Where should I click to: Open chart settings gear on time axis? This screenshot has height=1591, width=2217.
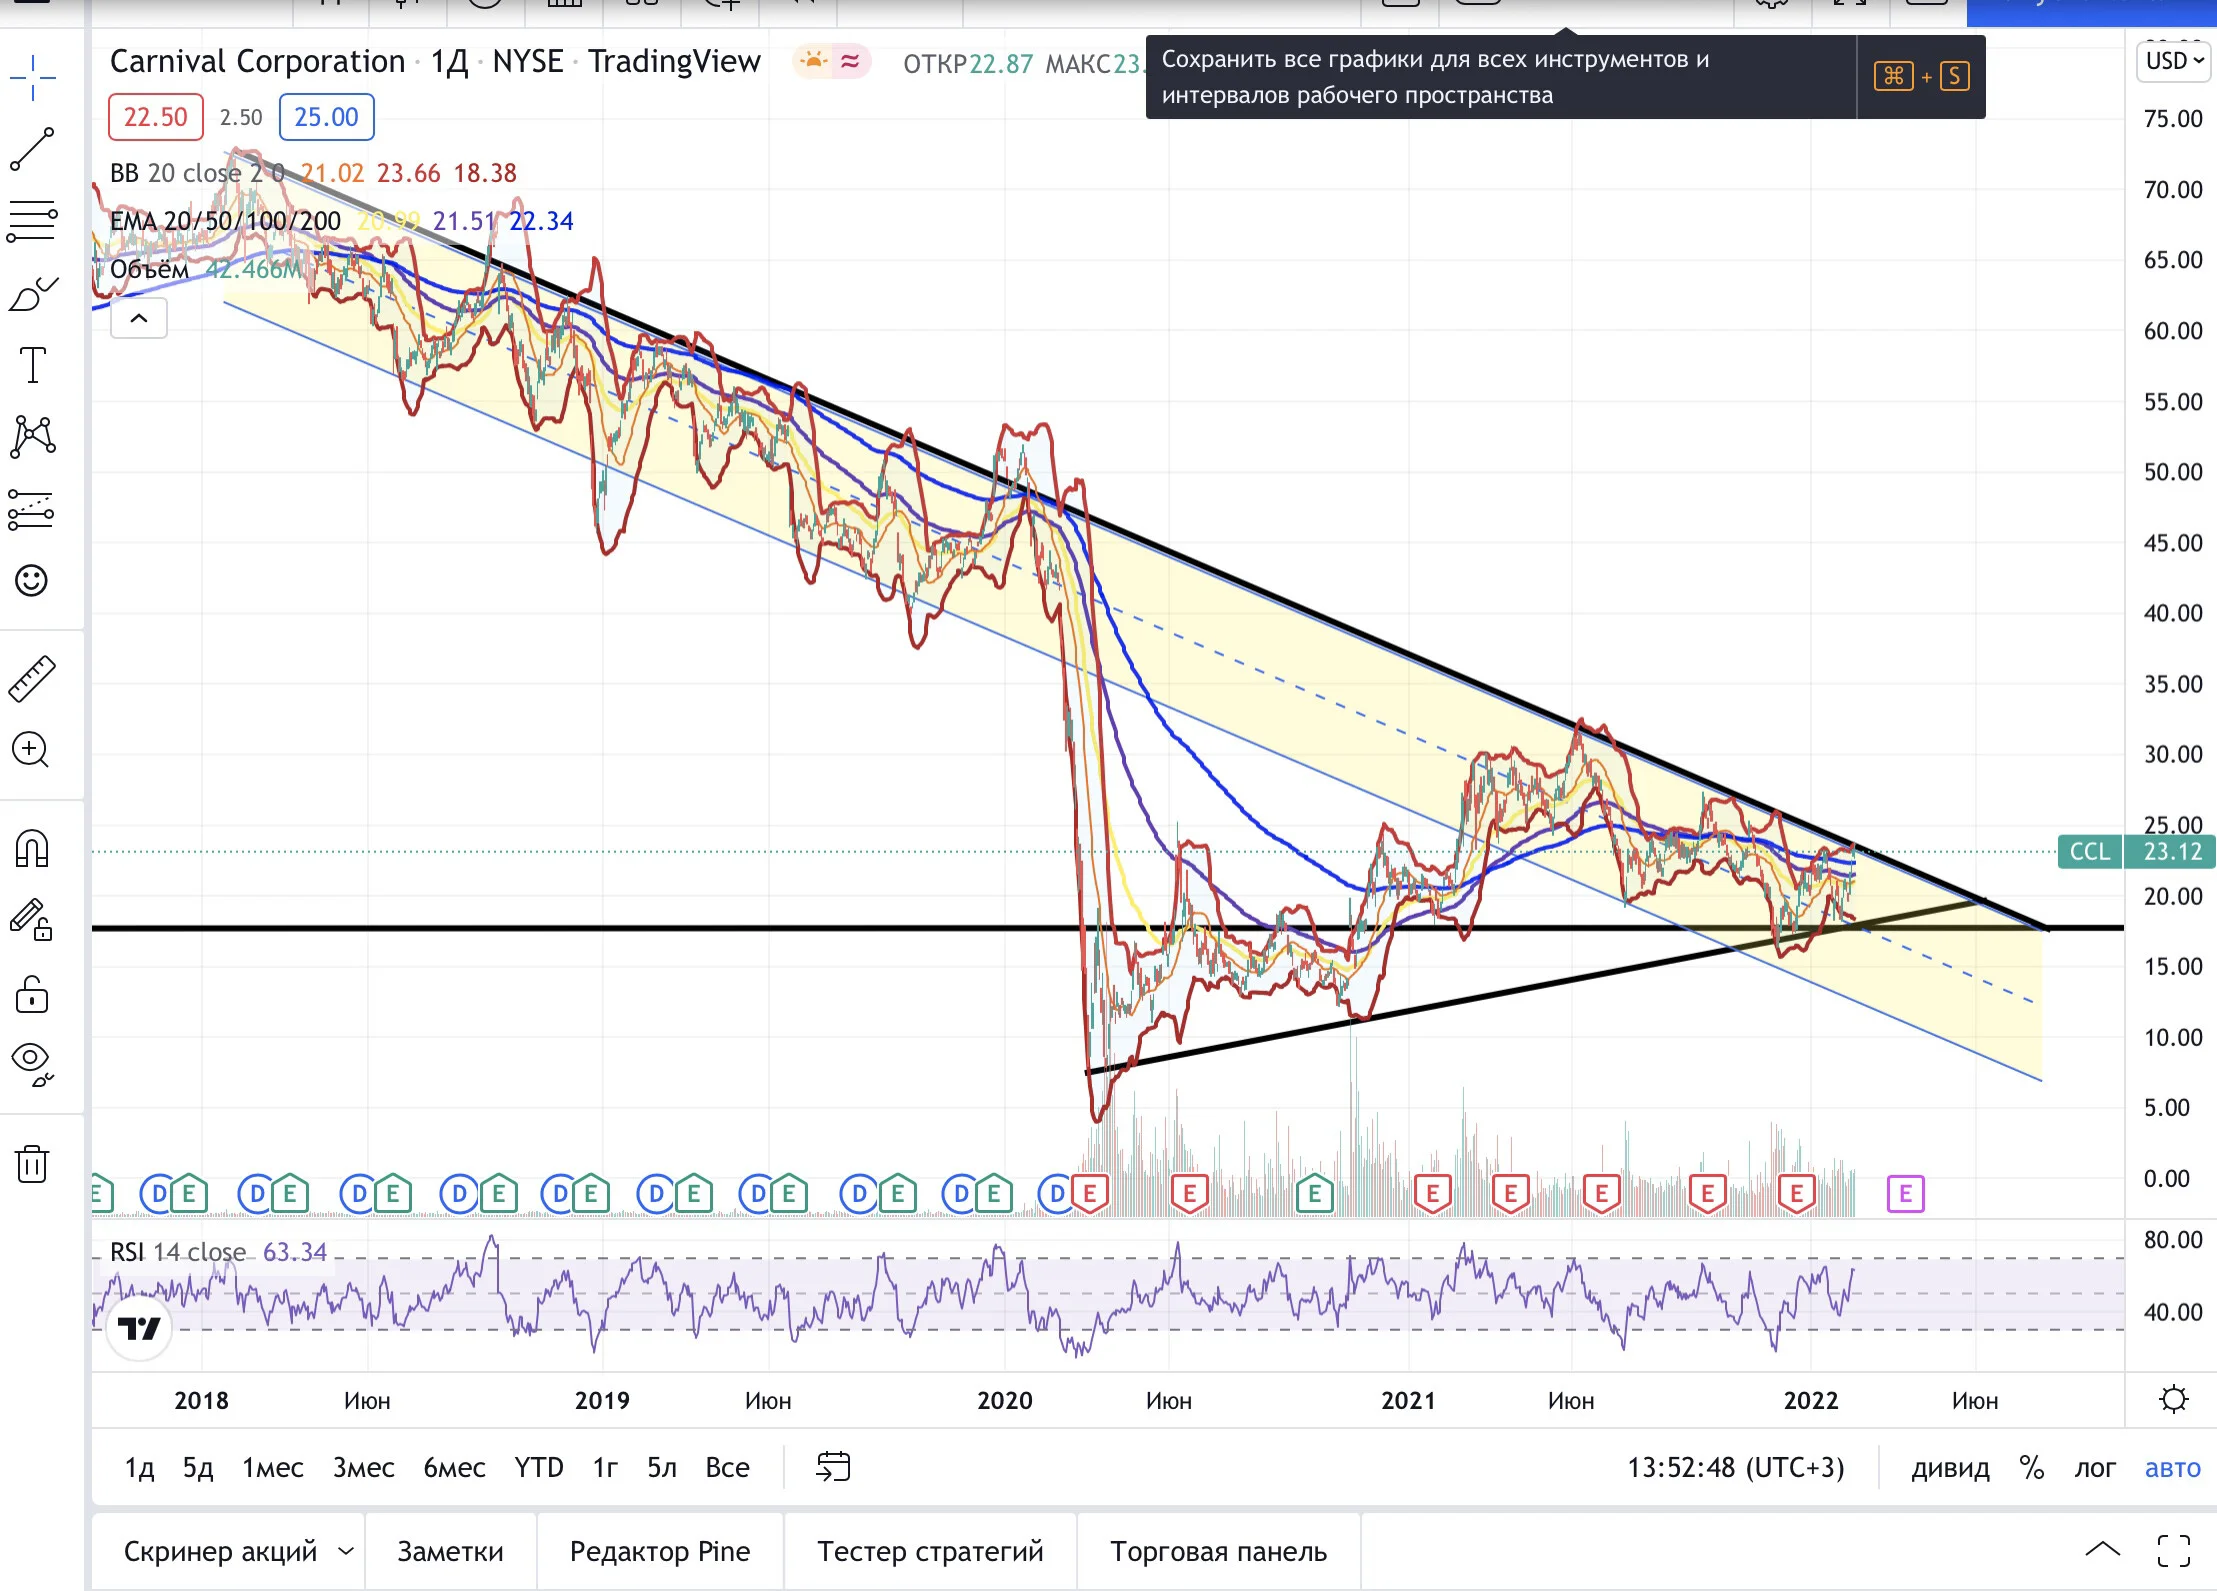coord(2173,1399)
